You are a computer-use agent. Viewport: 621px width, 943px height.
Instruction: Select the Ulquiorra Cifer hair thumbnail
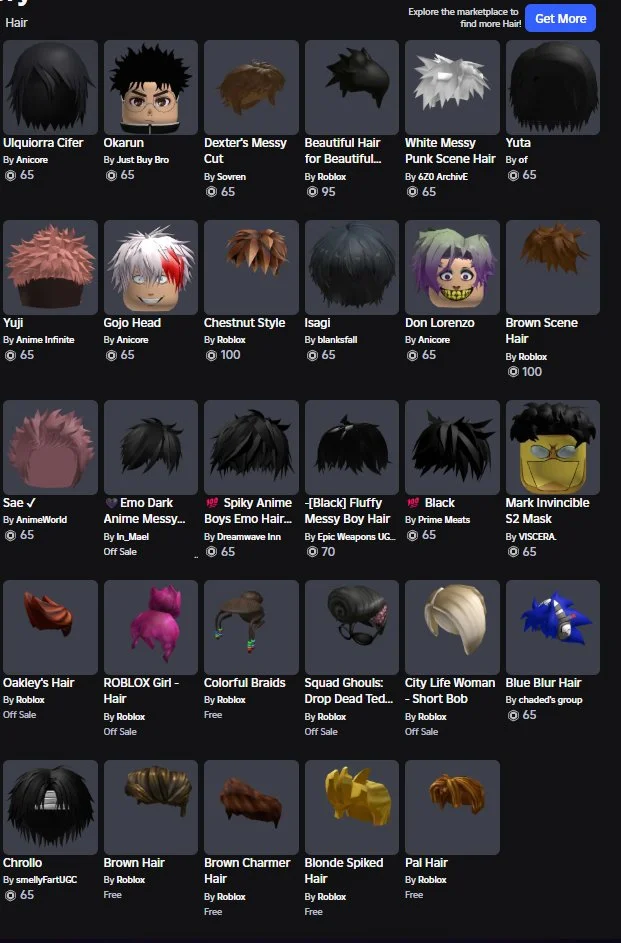click(x=50, y=87)
